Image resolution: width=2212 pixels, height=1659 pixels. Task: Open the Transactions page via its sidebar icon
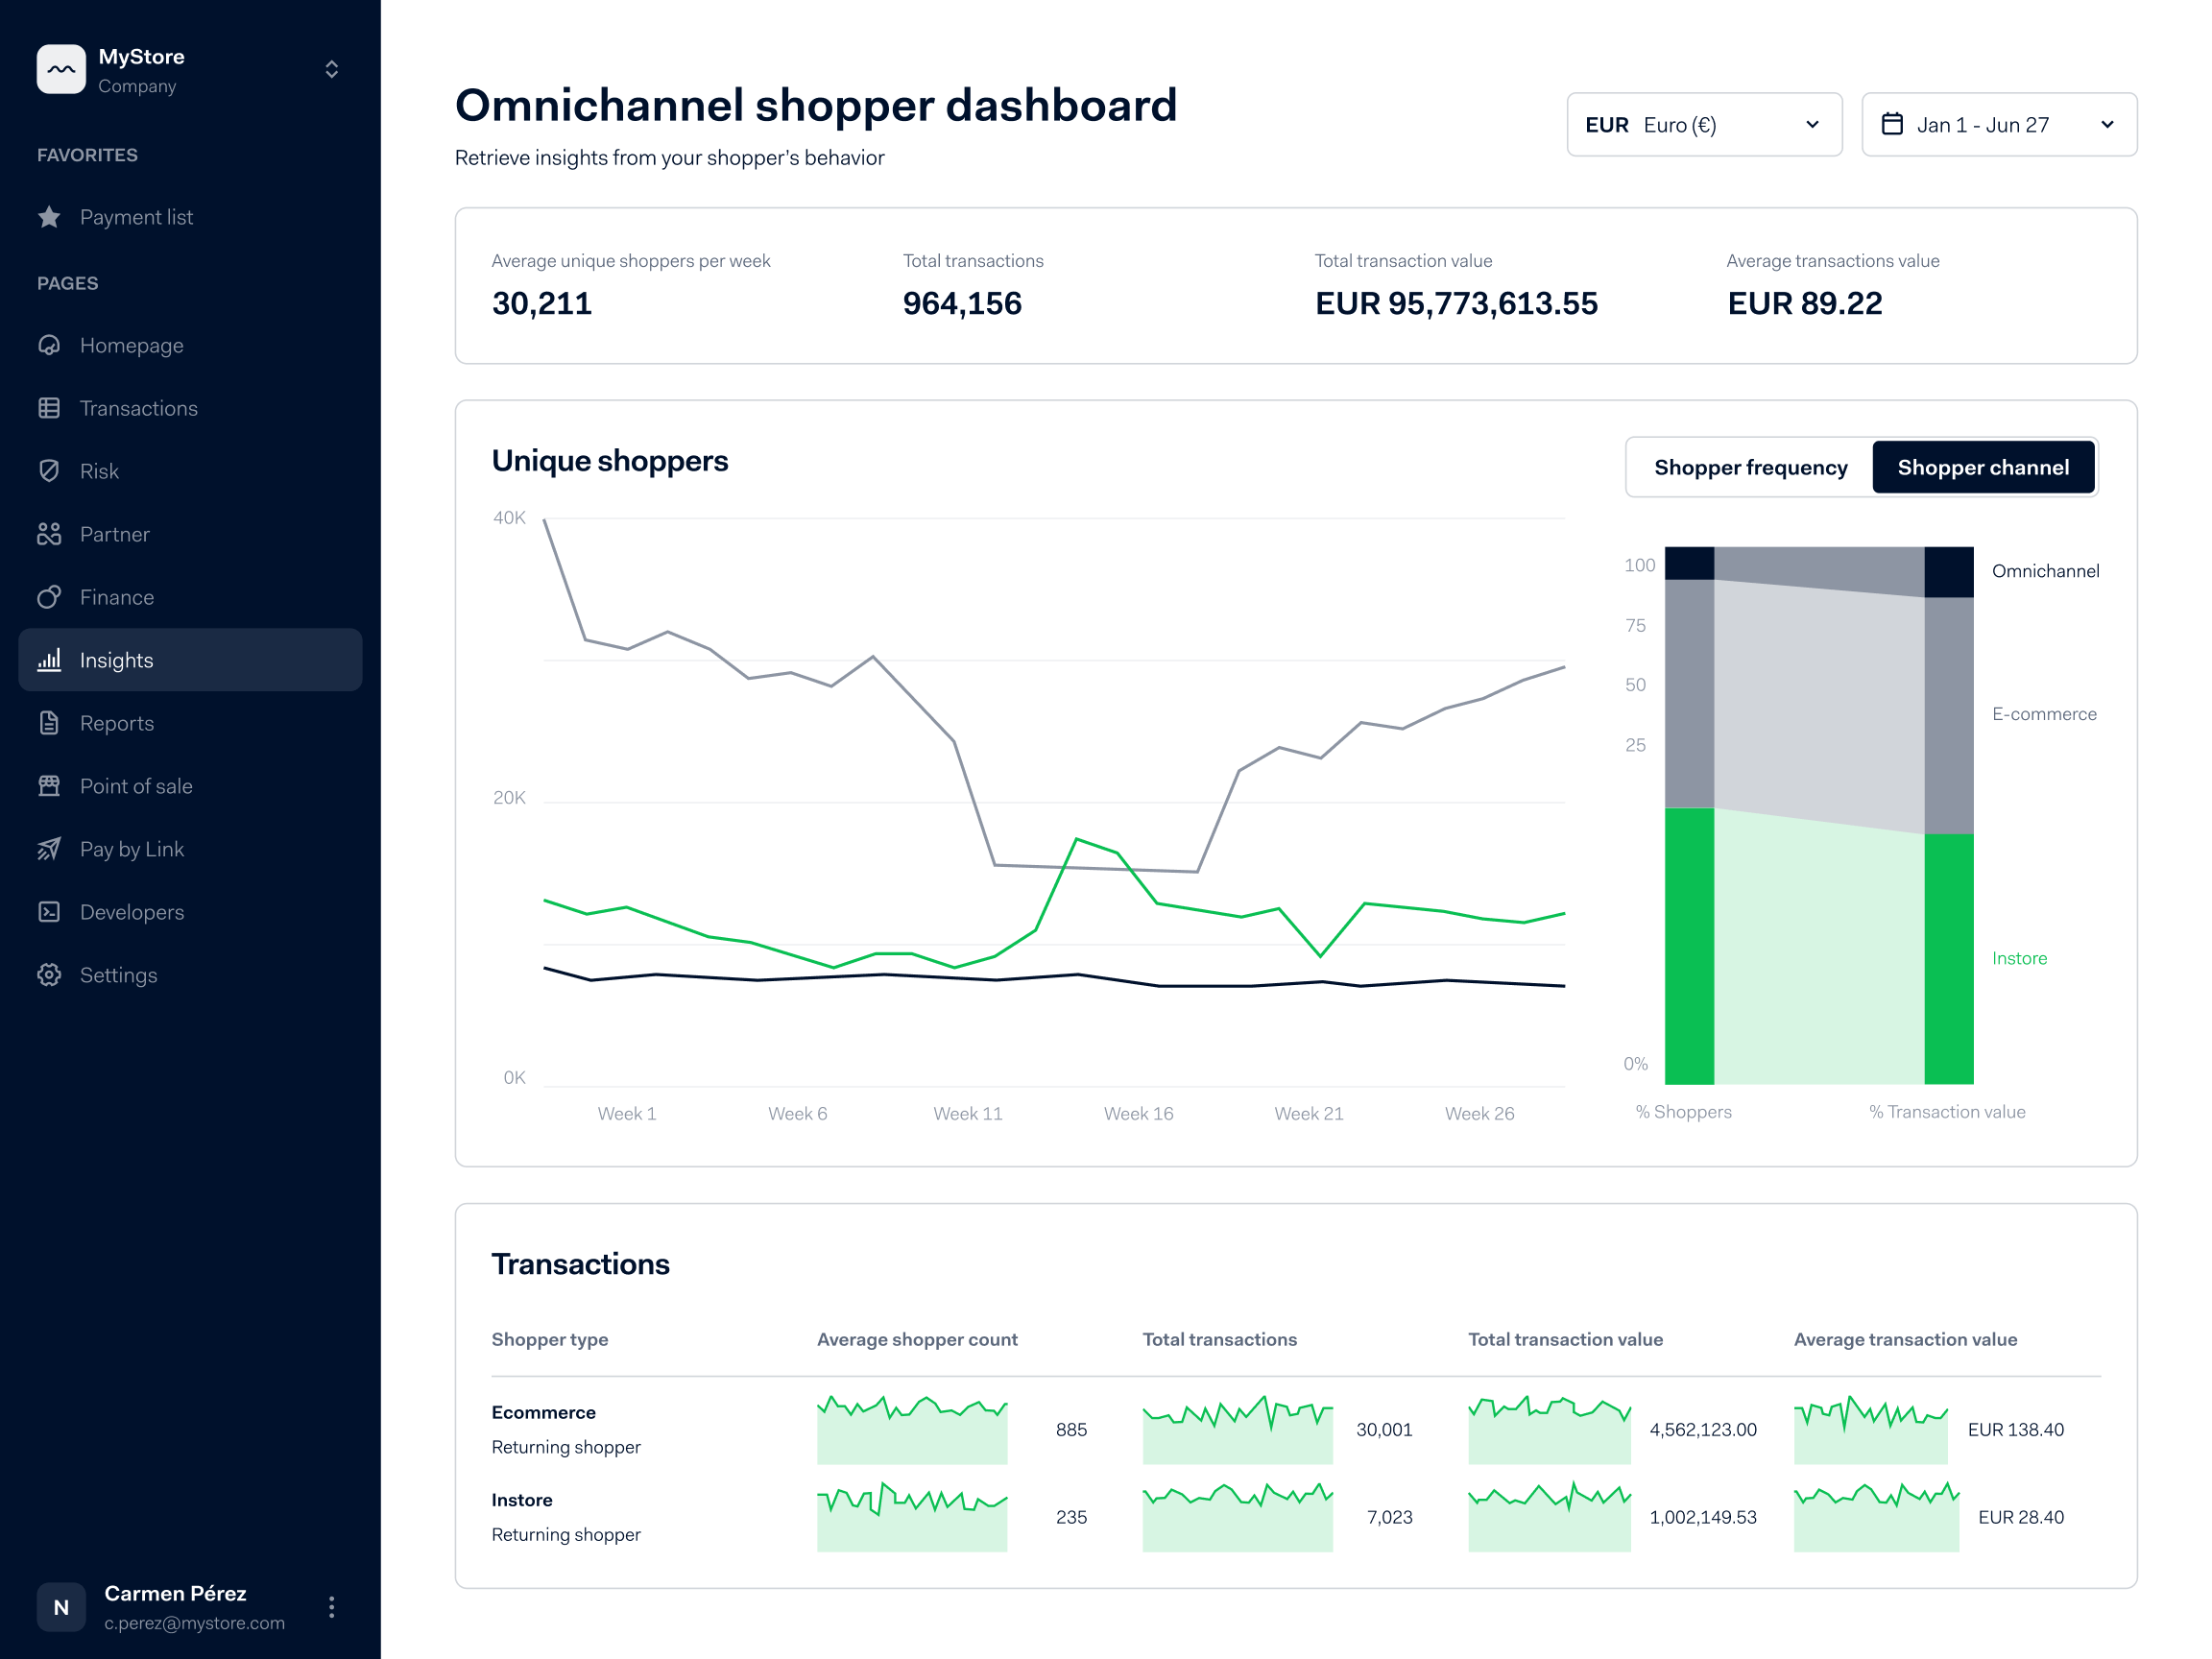point(50,408)
